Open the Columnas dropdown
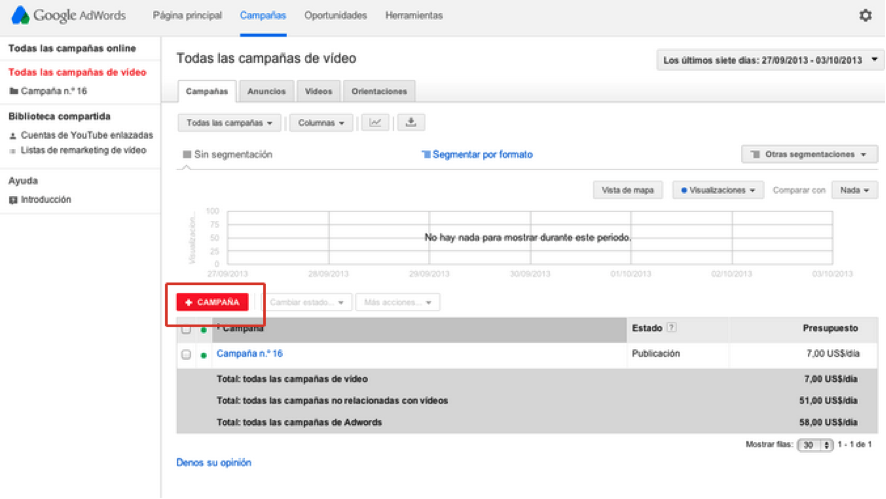The width and height of the screenshot is (886, 499). click(321, 123)
